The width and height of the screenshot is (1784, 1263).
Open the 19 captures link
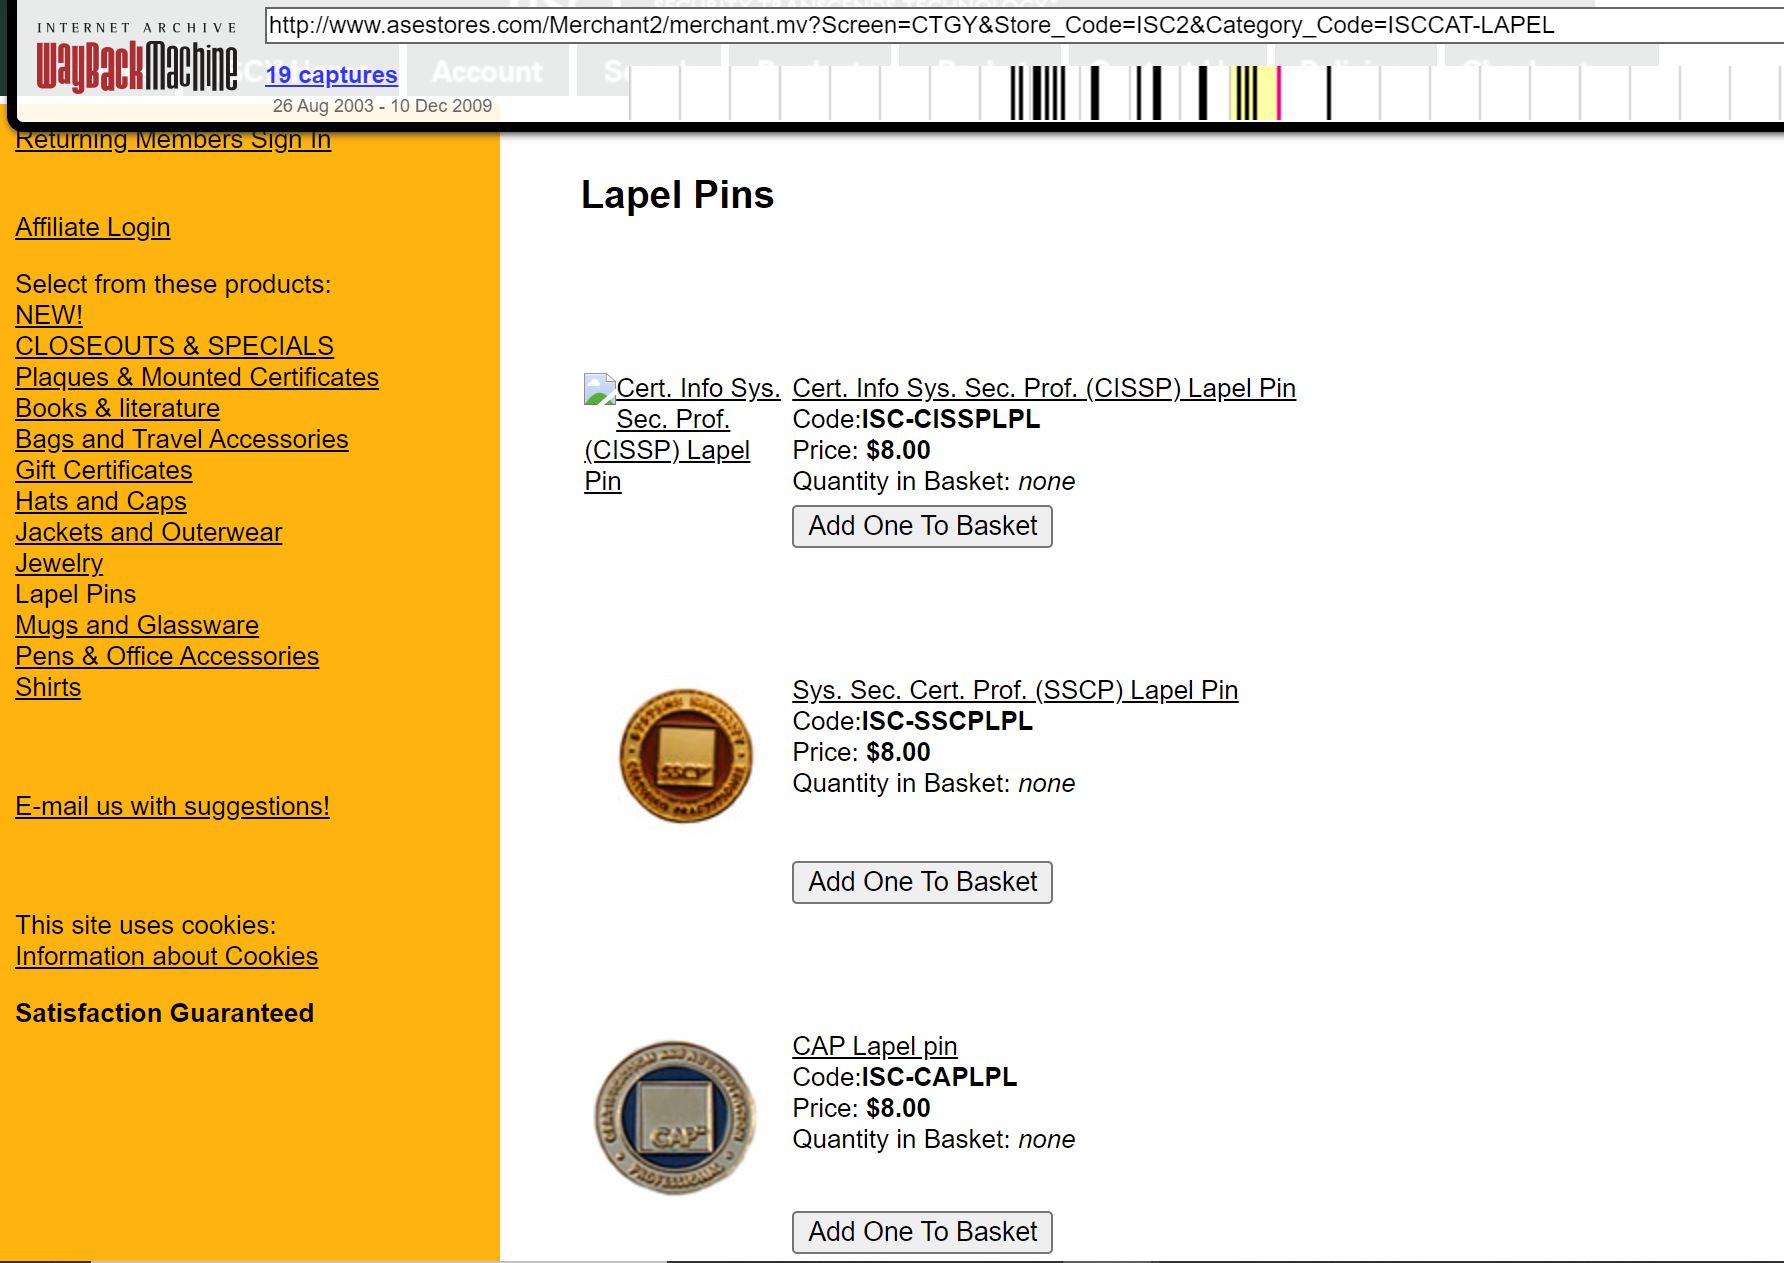[331, 75]
